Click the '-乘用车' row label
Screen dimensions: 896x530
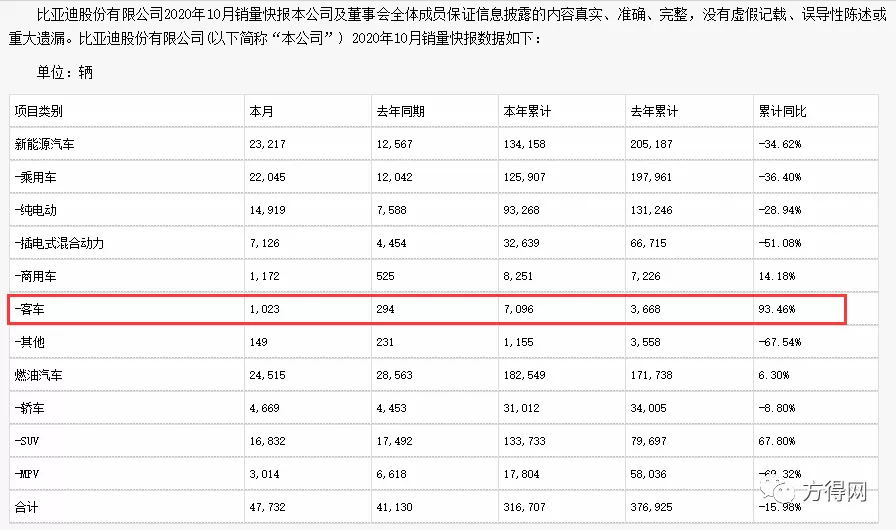35,178
